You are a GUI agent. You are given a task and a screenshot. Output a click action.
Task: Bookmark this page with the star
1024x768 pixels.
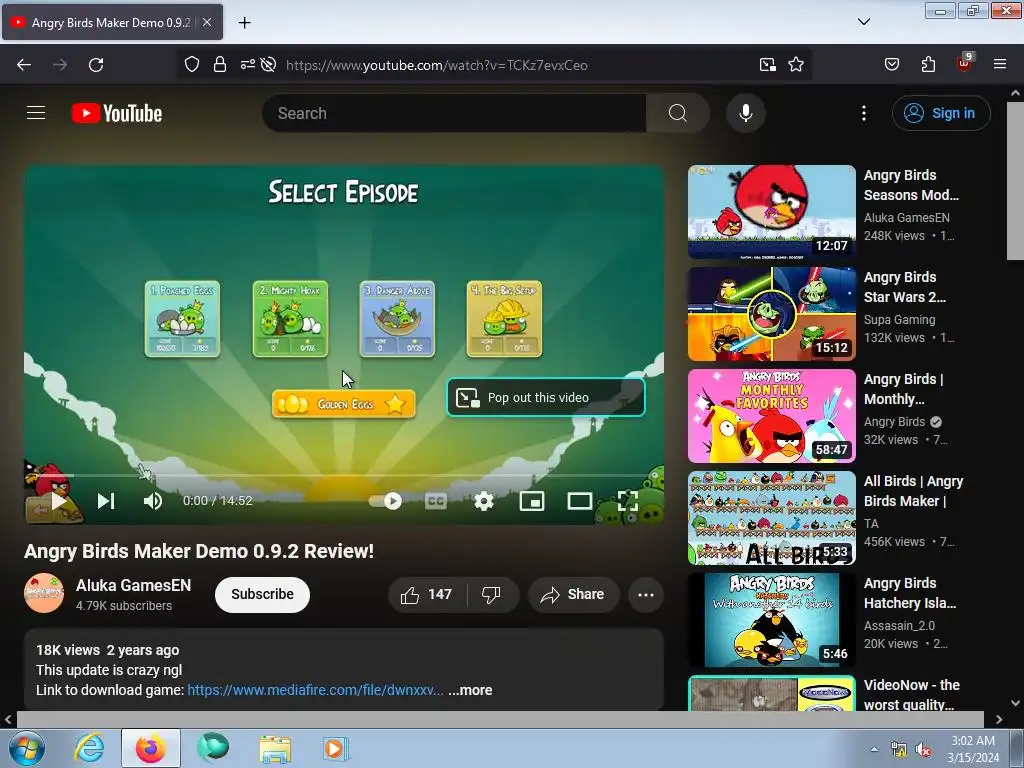(x=795, y=65)
